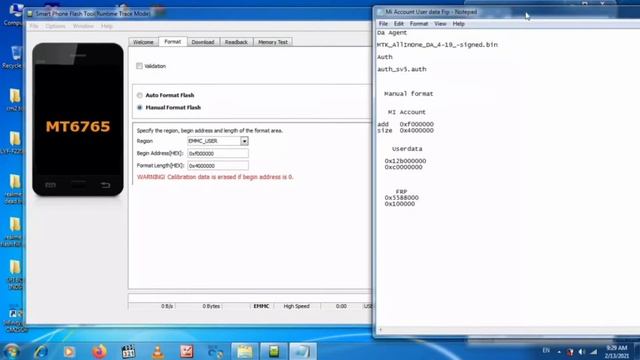
Task: Click the Notepad window title bar
Action: [507, 12]
